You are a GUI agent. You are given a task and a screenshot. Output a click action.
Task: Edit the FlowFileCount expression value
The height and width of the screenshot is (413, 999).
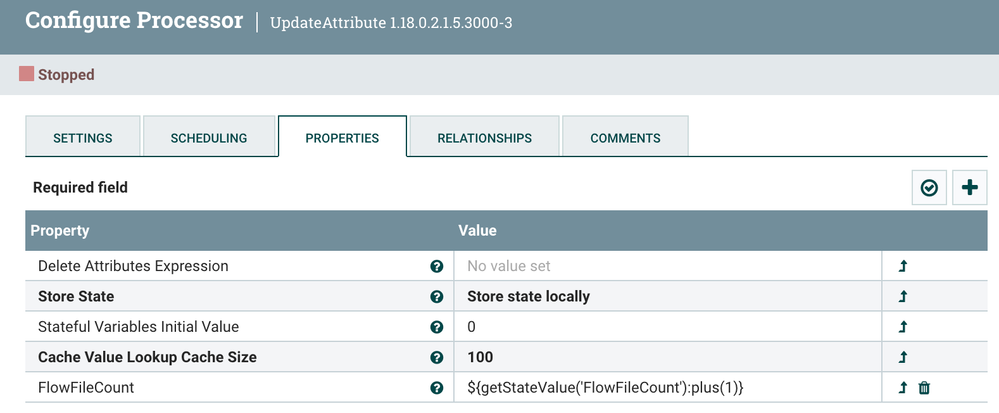(667, 388)
